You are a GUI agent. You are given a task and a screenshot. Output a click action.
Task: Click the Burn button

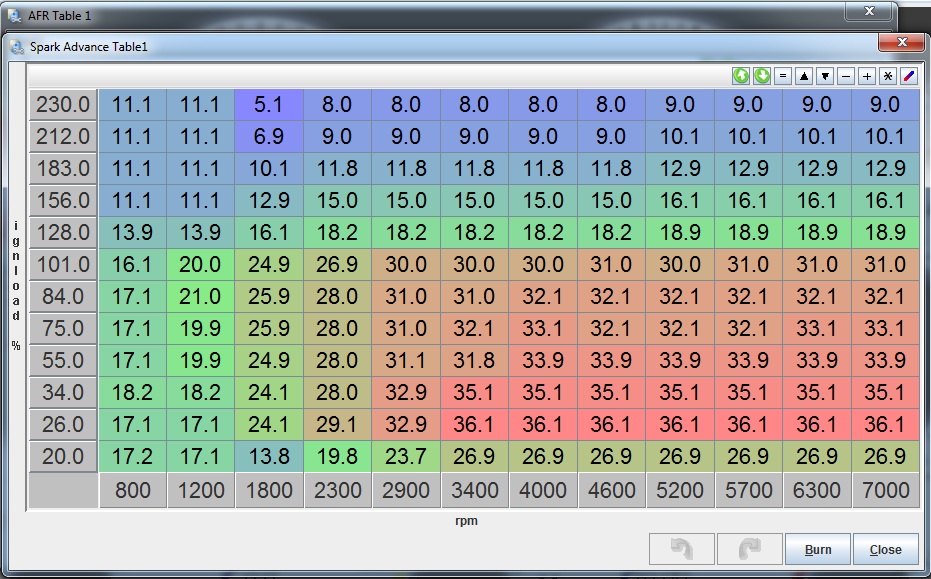pyautogui.click(x=817, y=549)
